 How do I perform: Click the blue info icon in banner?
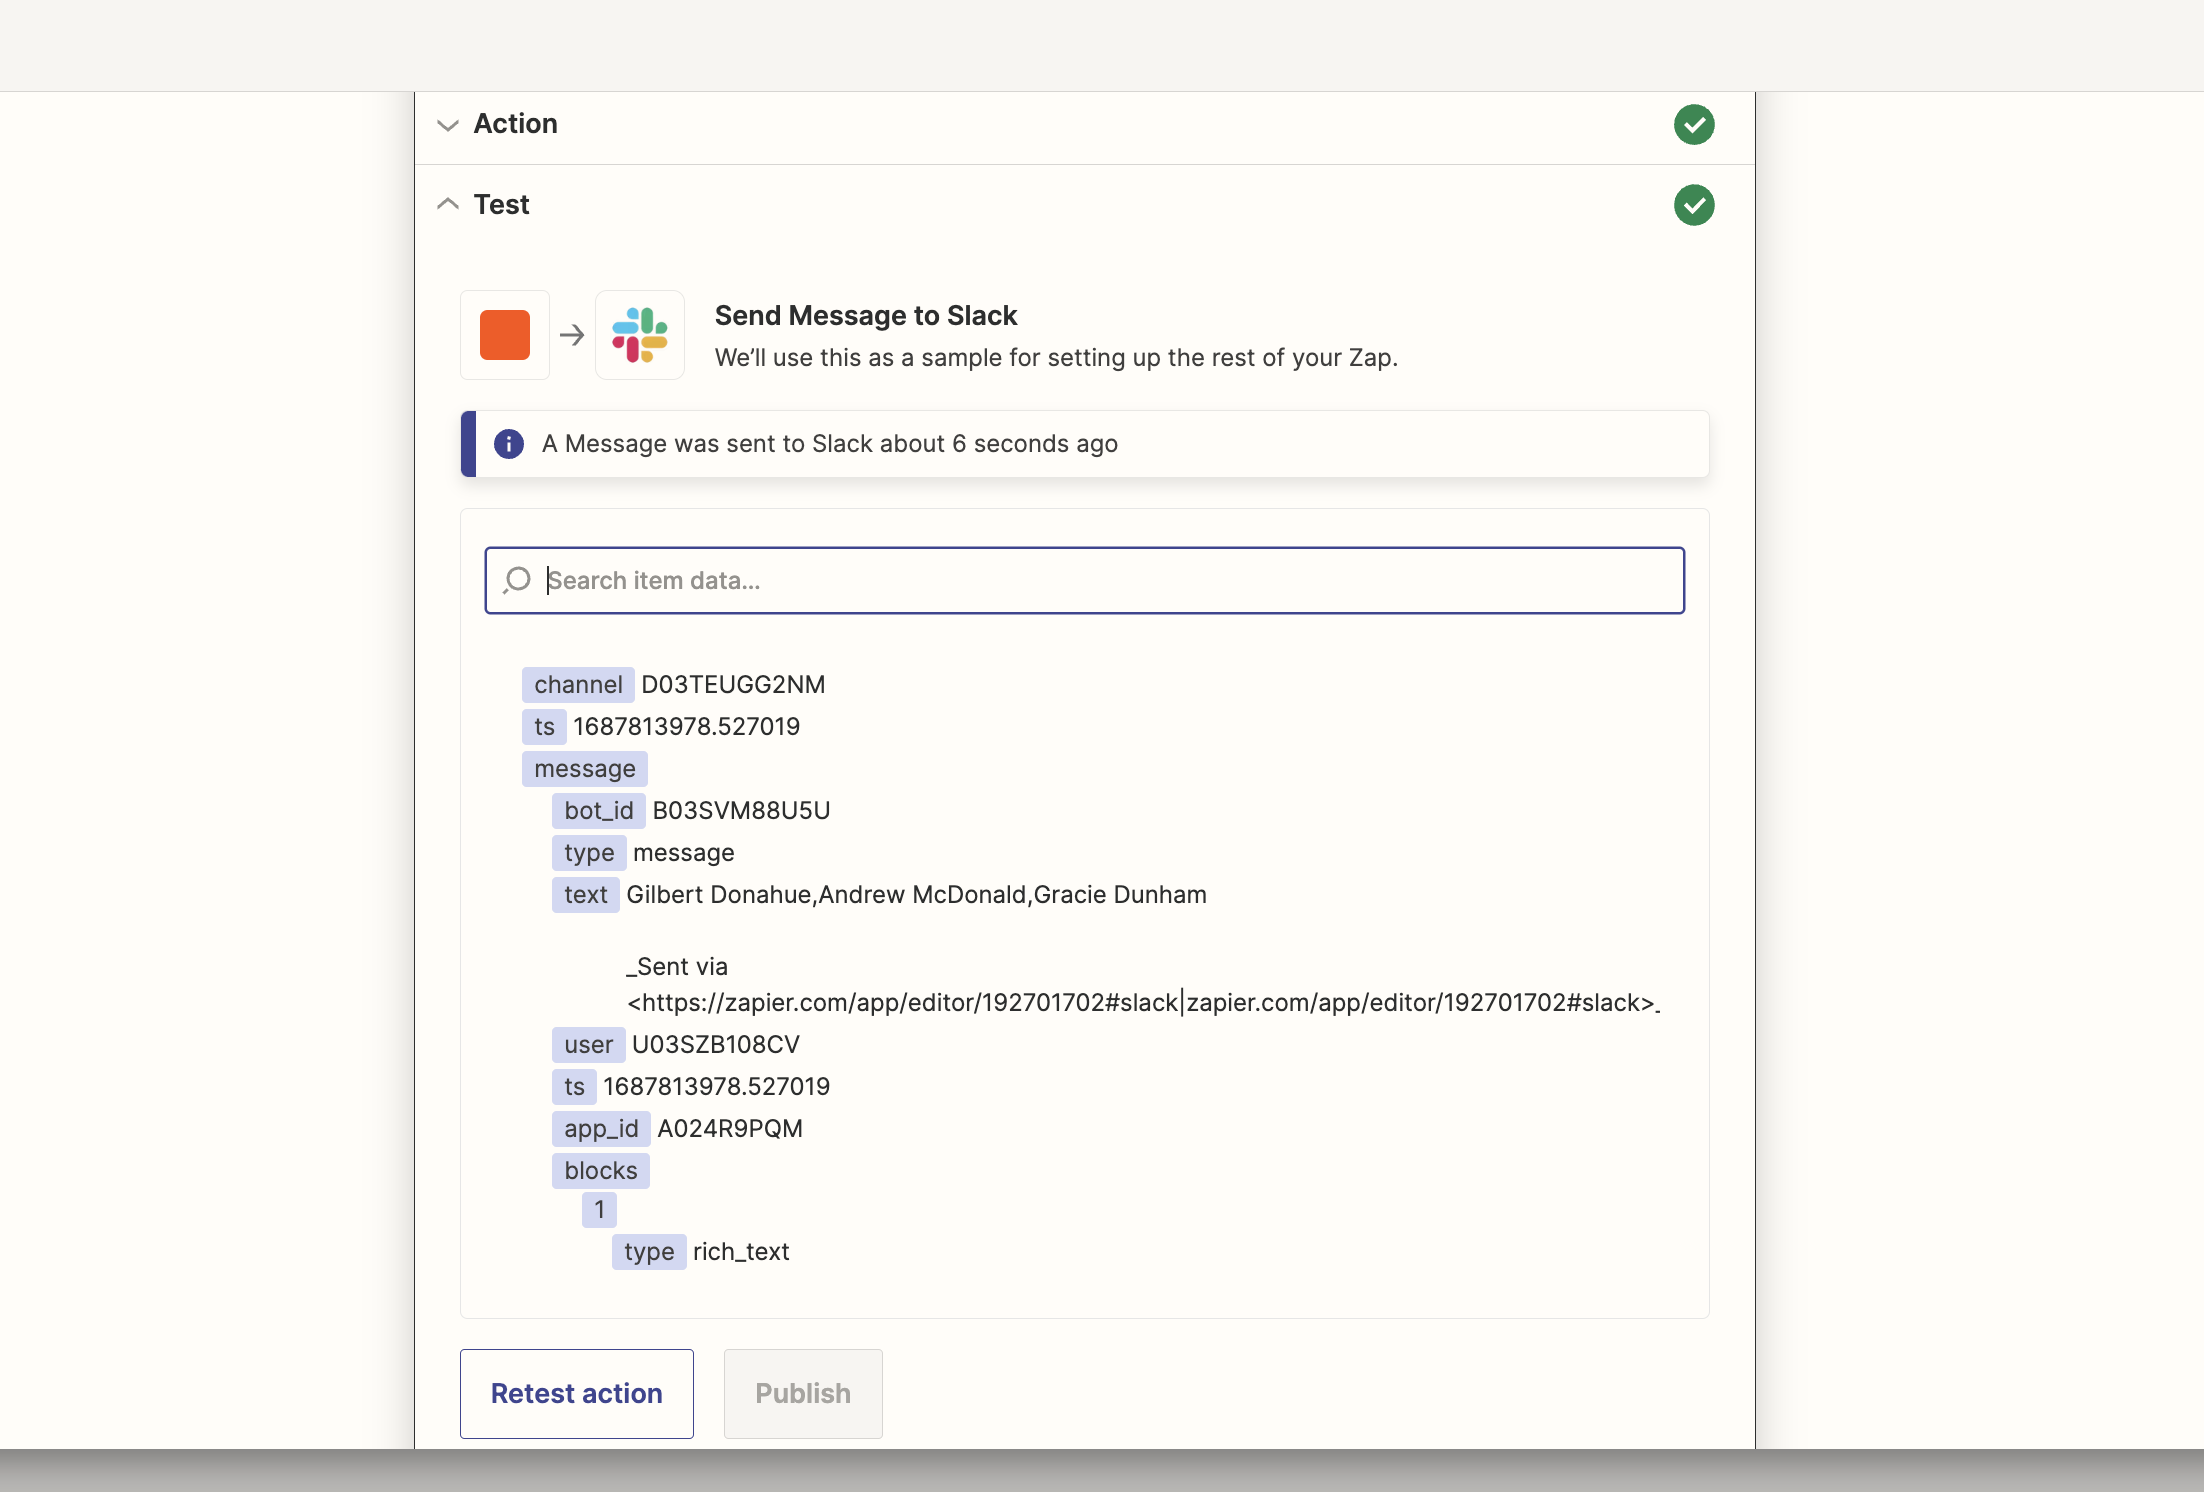pyautogui.click(x=508, y=444)
